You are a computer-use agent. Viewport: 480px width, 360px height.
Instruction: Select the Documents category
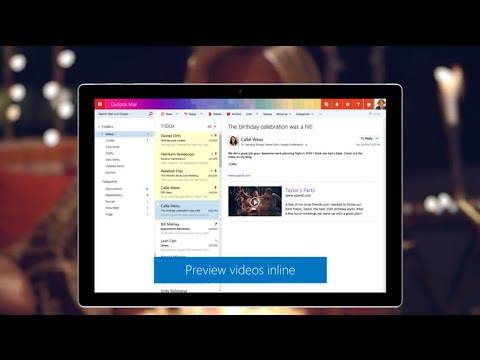[x=114, y=189]
